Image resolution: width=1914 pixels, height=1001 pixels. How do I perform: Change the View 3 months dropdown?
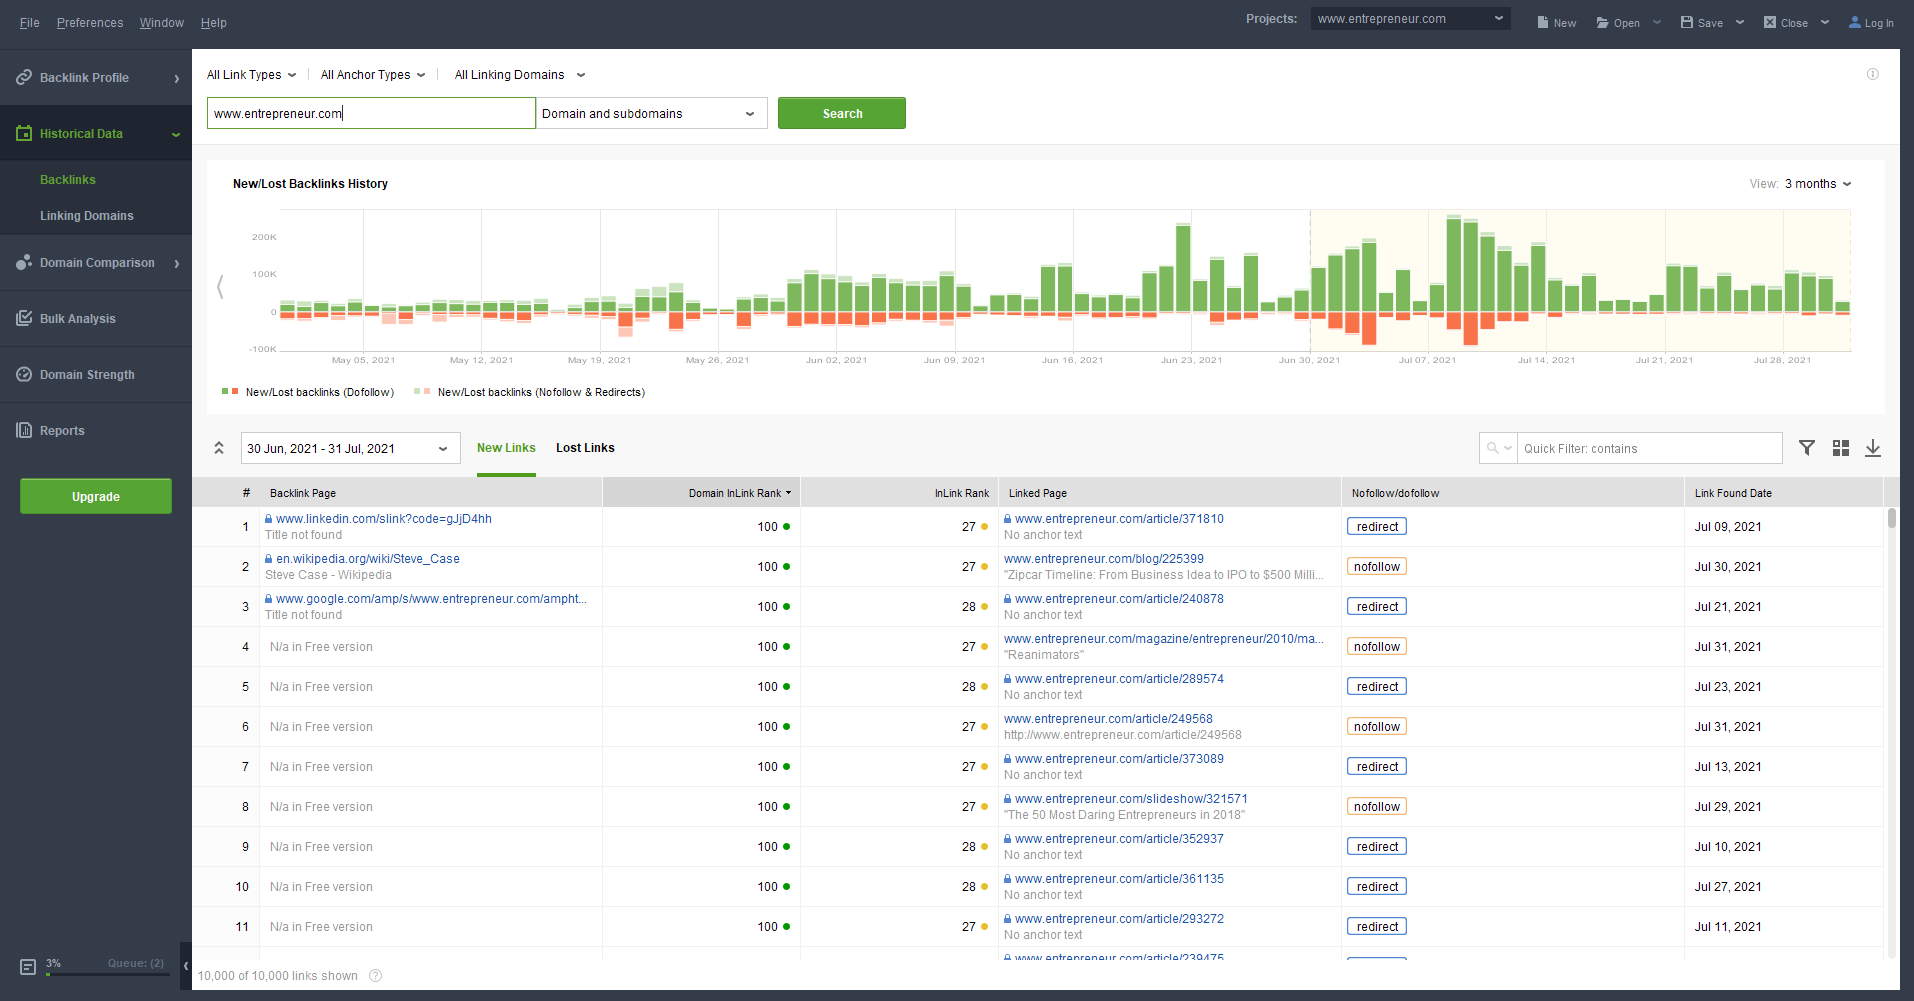[x=1818, y=184]
